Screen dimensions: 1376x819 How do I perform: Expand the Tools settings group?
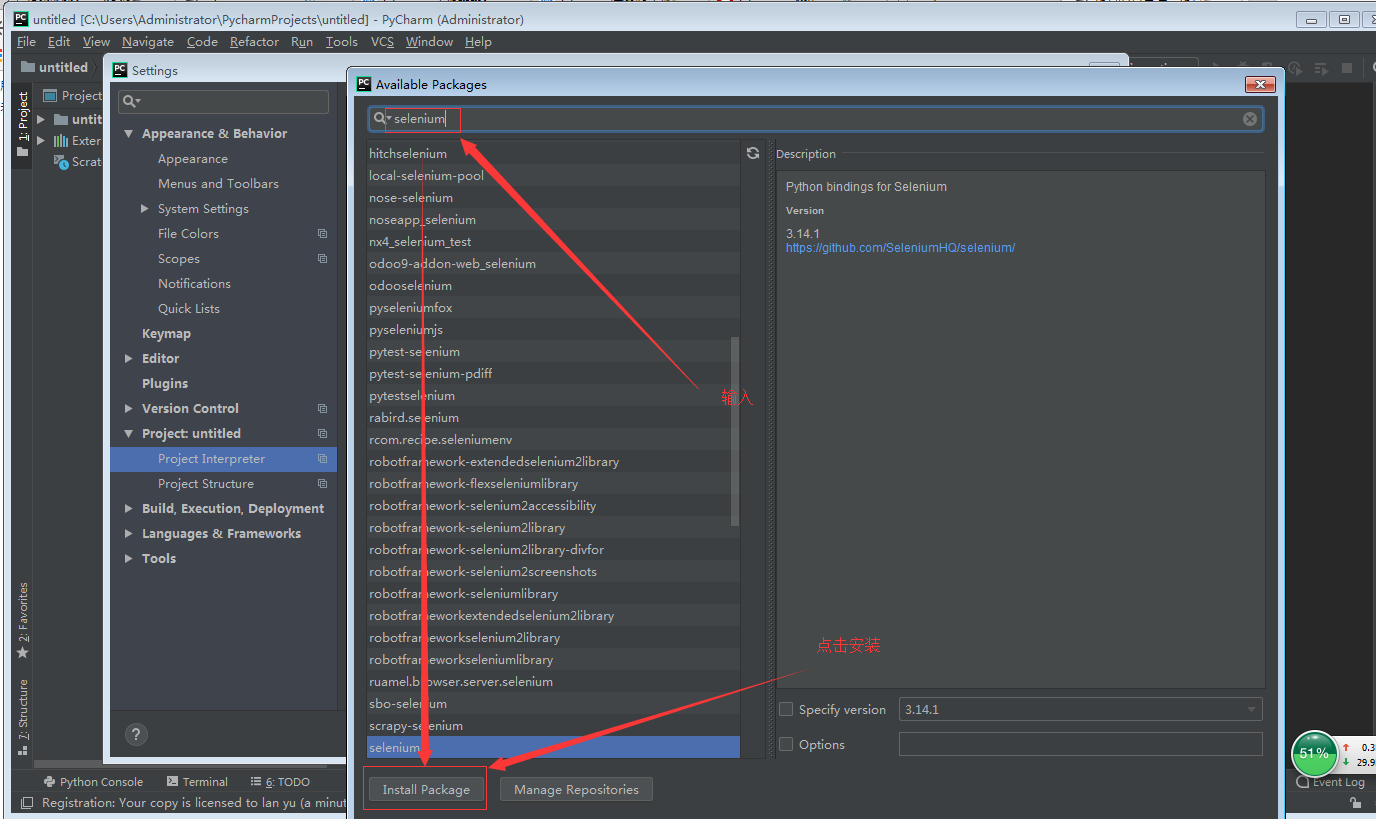coord(128,559)
